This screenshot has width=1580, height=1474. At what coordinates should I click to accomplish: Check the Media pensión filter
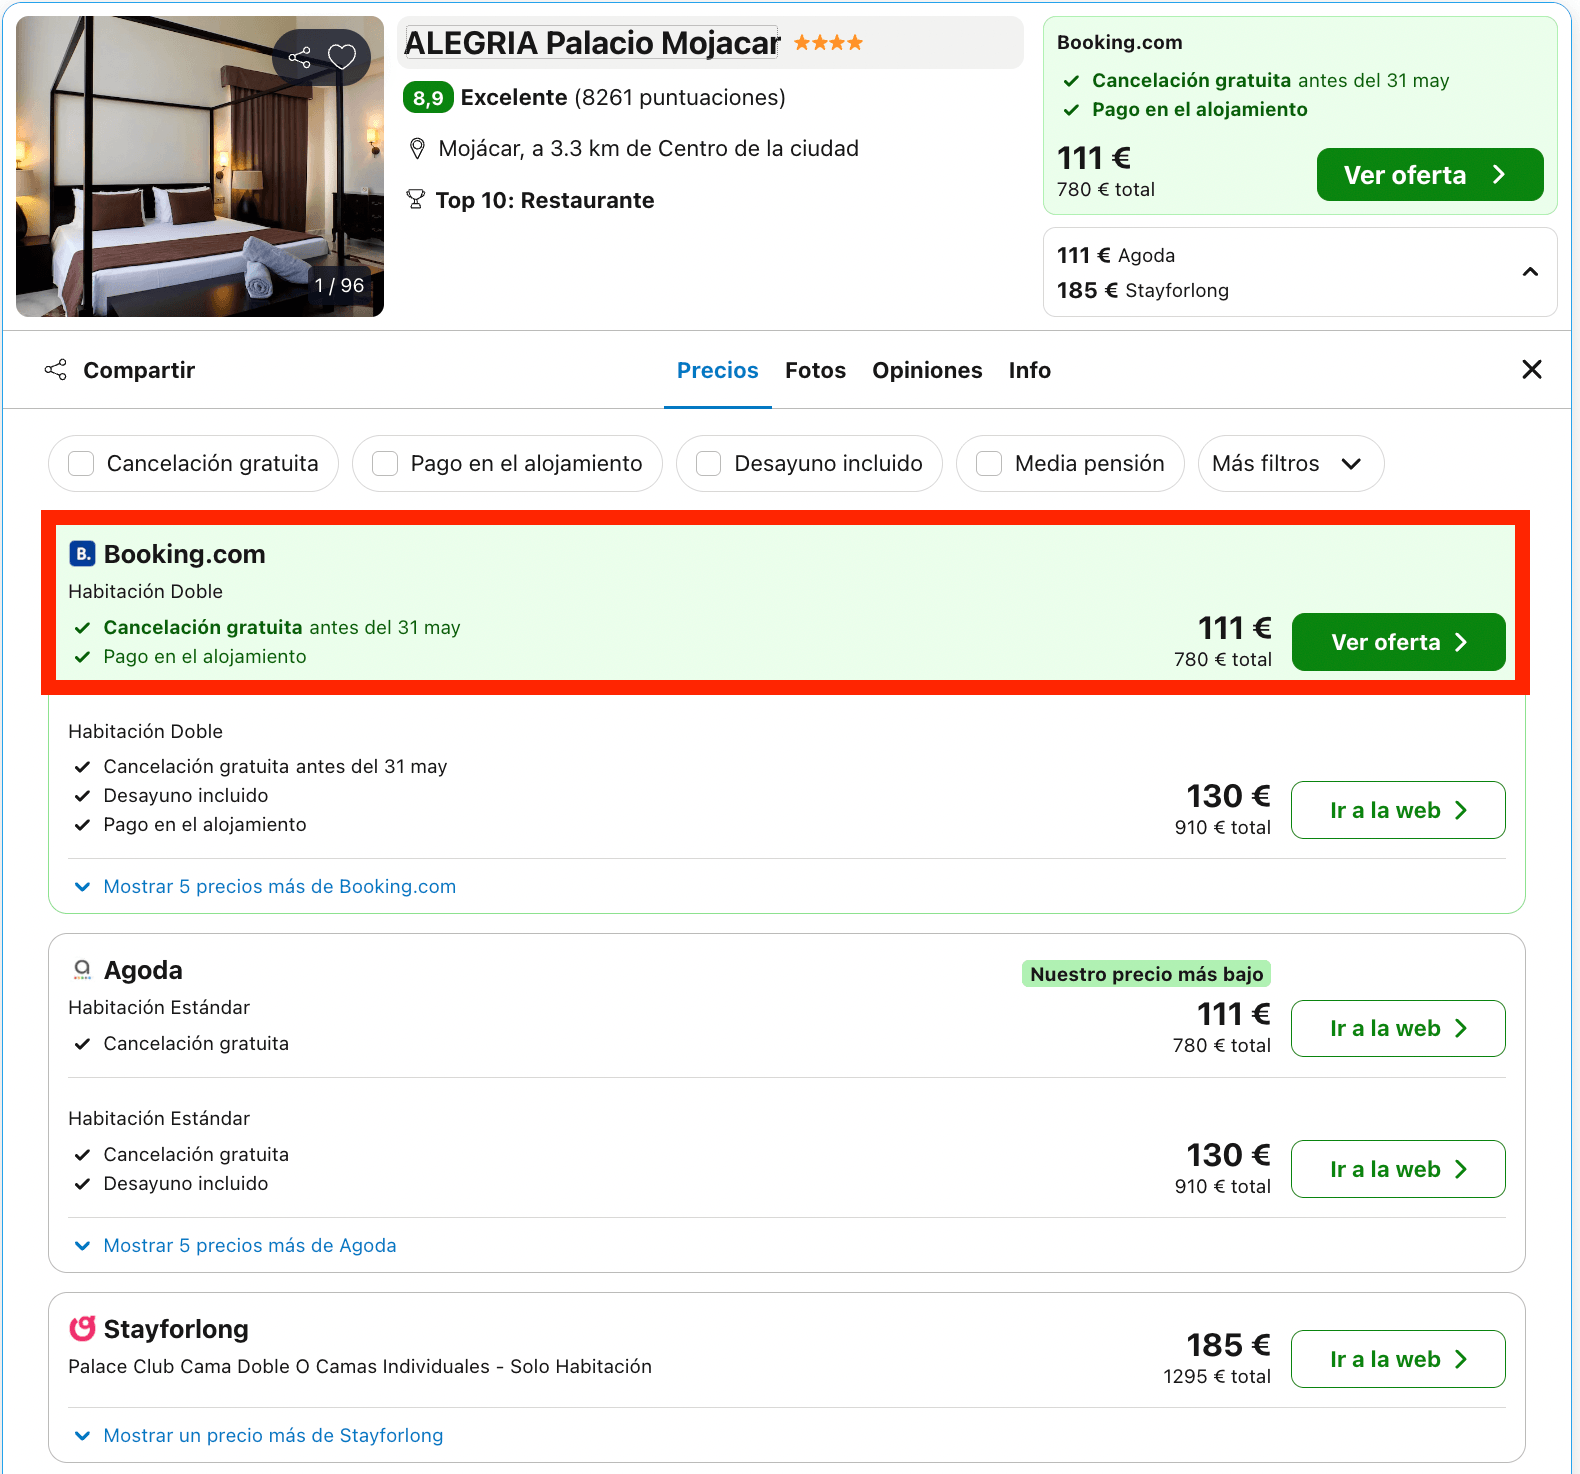[x=989, y=464]
